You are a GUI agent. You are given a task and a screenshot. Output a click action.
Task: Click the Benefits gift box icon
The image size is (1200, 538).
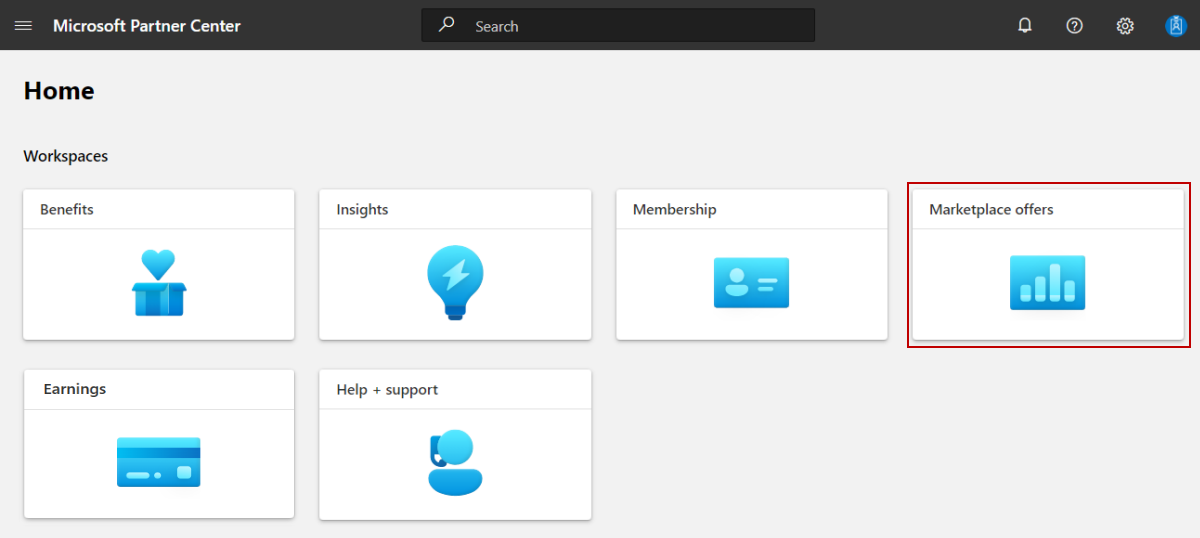tap(158, 283)
